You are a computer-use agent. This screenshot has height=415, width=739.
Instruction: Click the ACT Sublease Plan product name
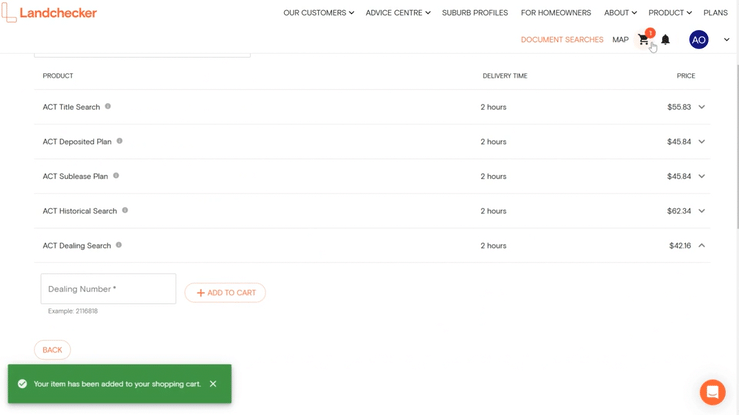click(x=75, y=176)
